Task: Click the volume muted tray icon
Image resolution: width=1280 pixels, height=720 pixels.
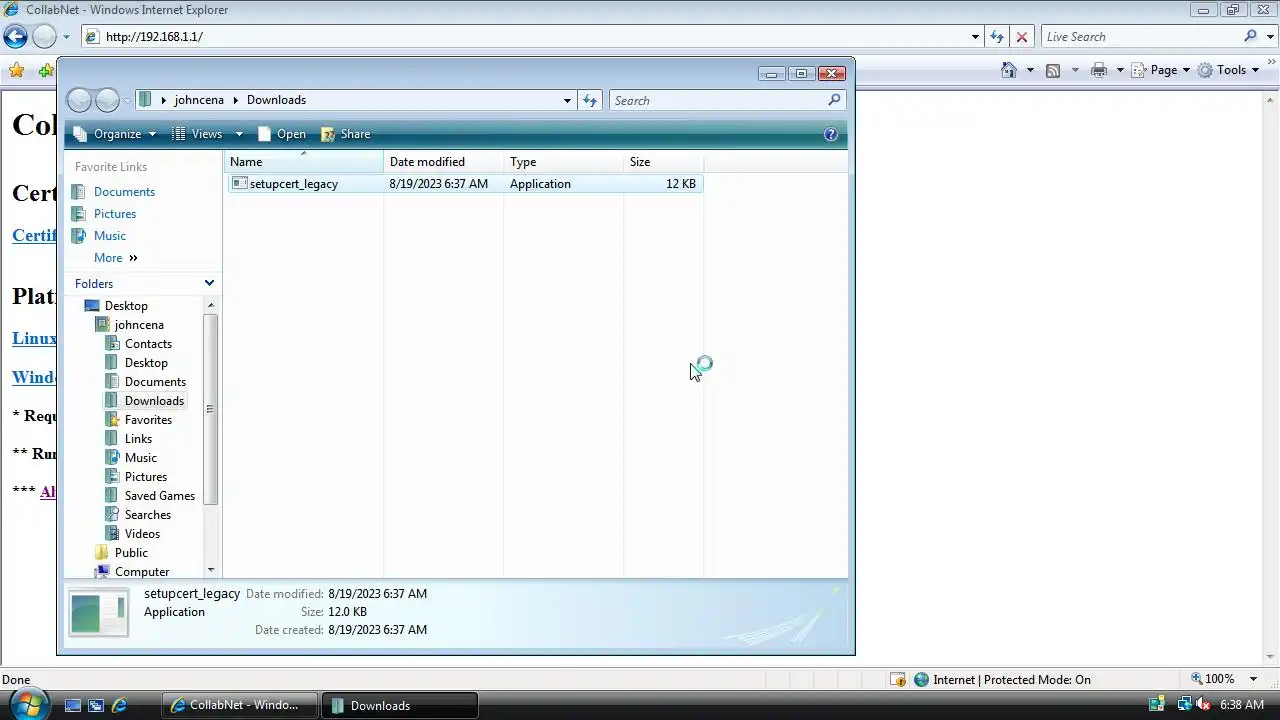Action: pos(1201,705)
